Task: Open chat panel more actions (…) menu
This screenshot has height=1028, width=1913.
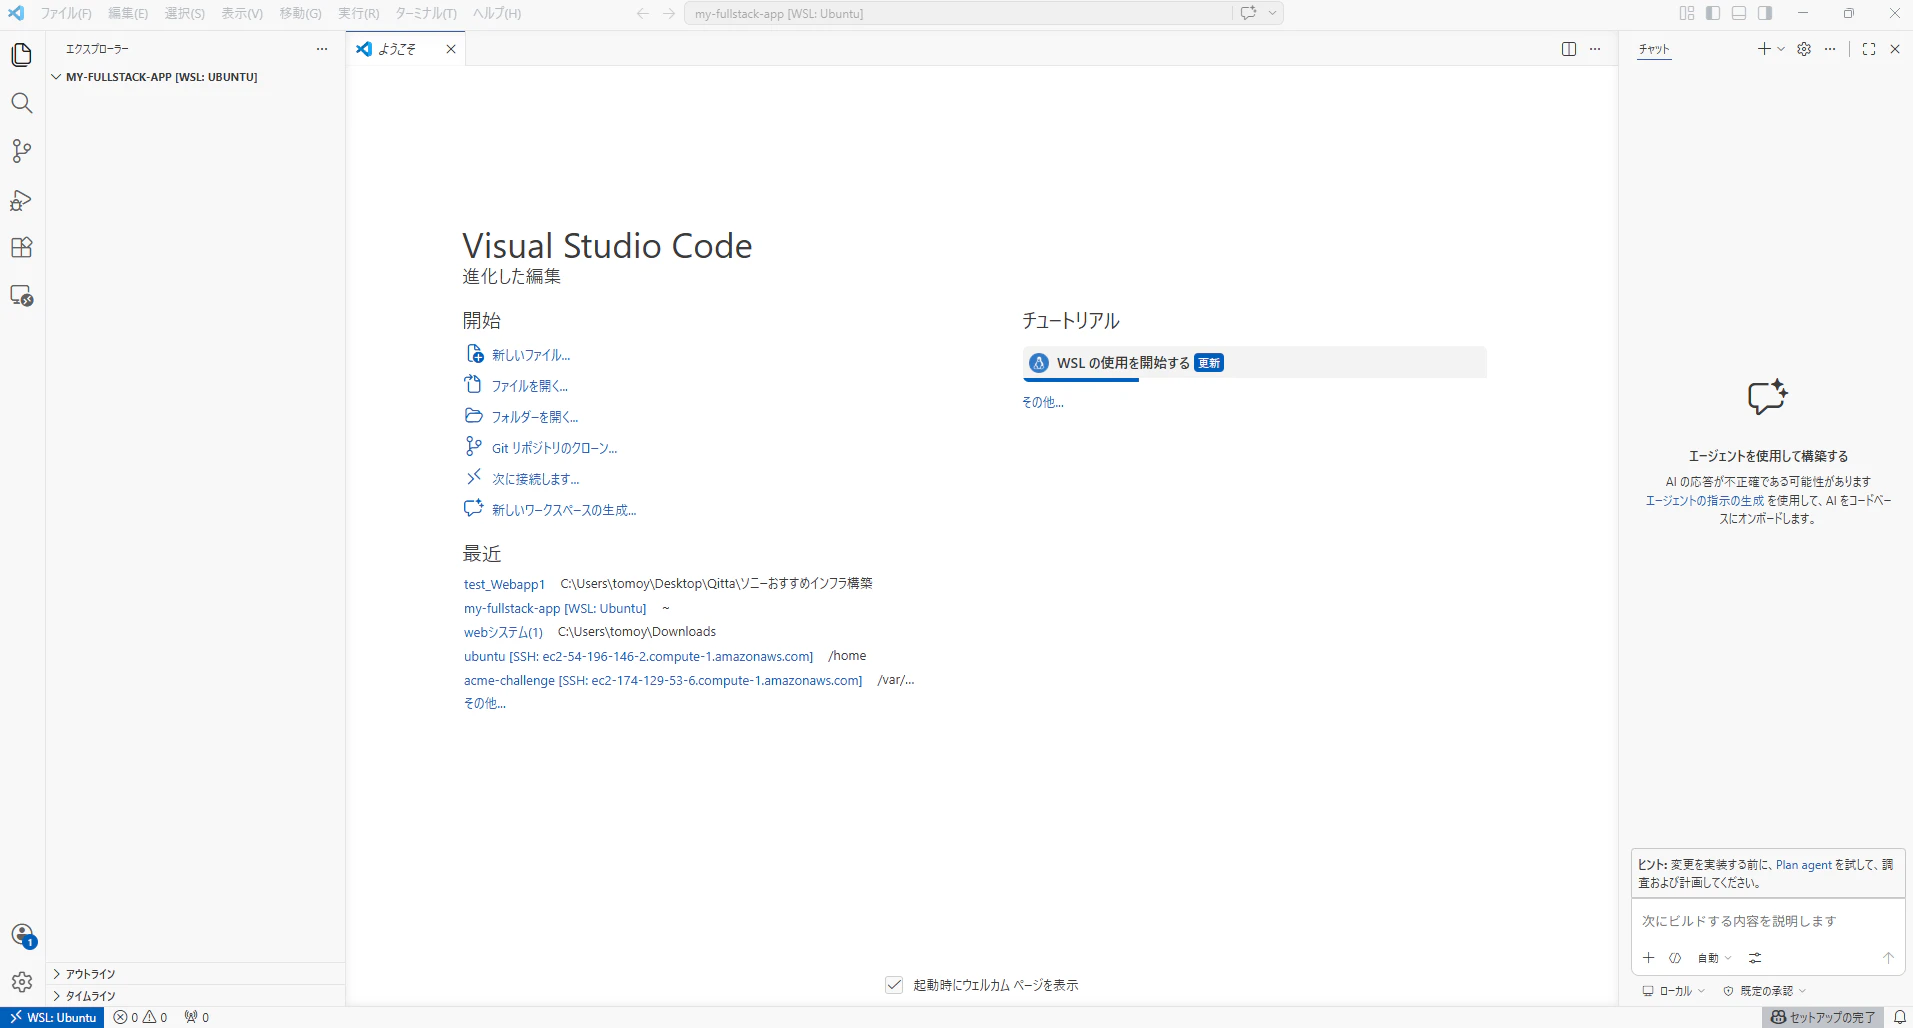Action: pyautogui.click(x=1830, y=49)
